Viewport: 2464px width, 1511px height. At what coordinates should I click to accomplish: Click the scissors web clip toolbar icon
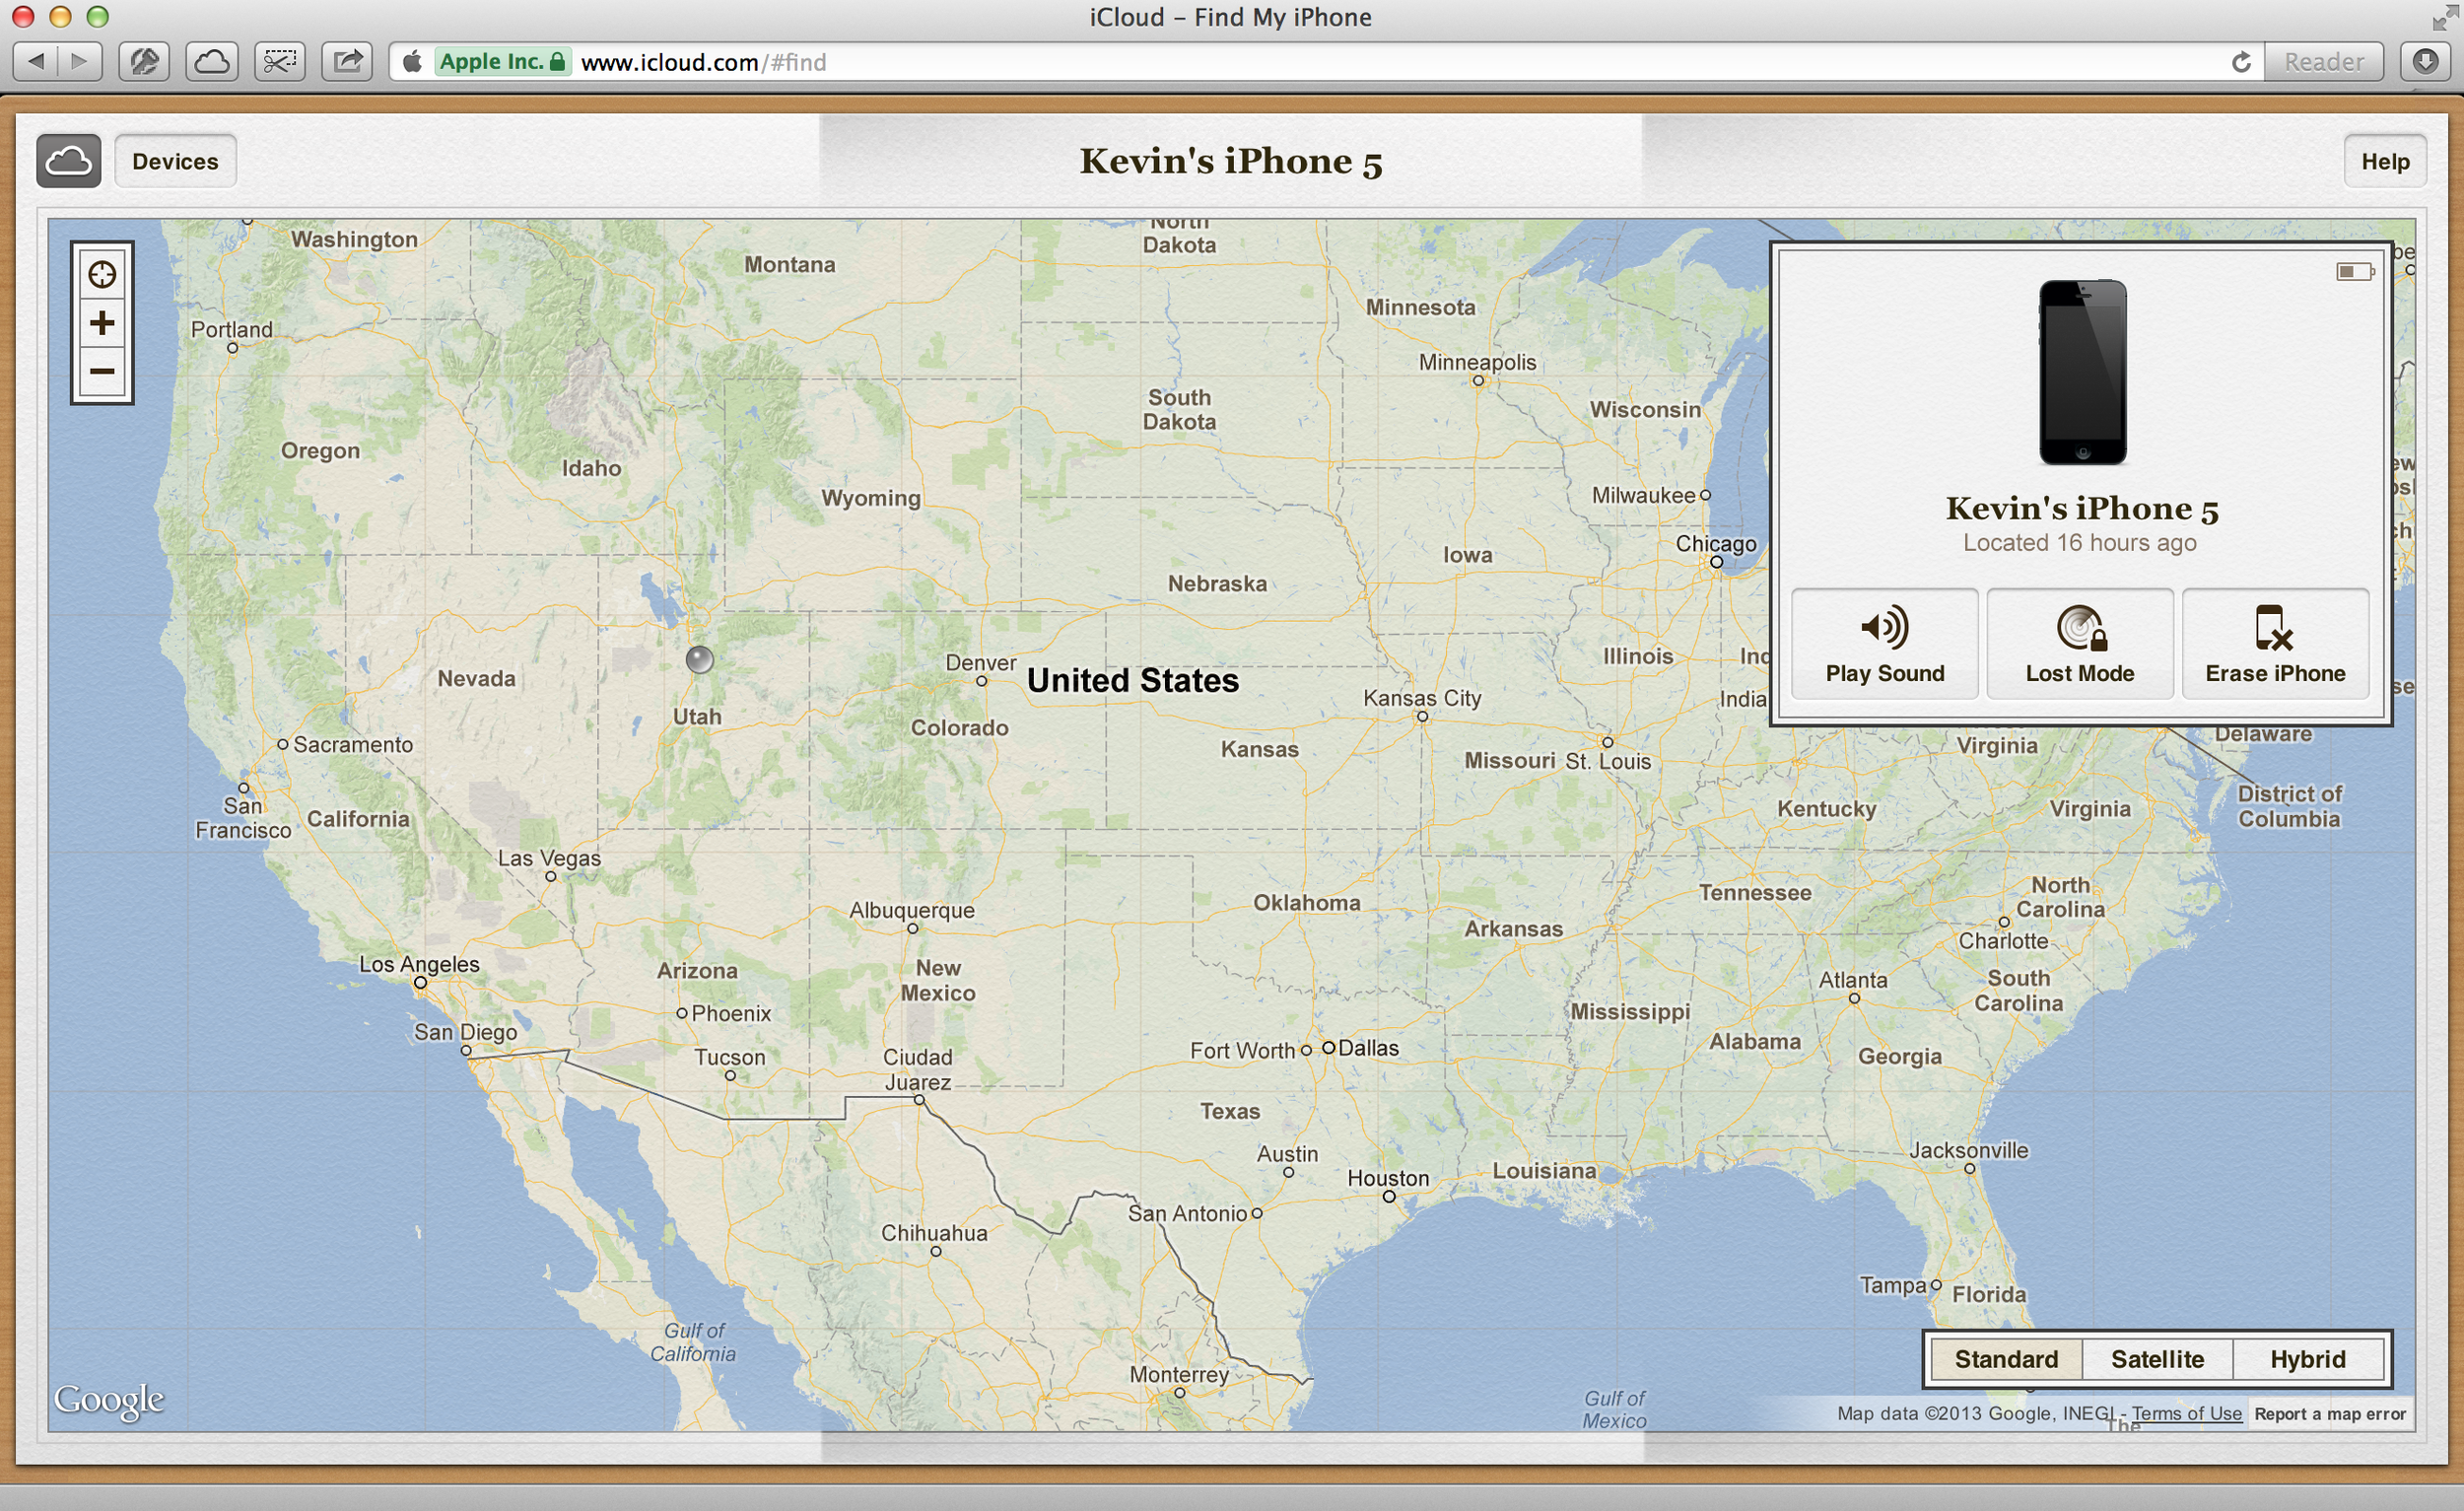(x=279, y=62)
